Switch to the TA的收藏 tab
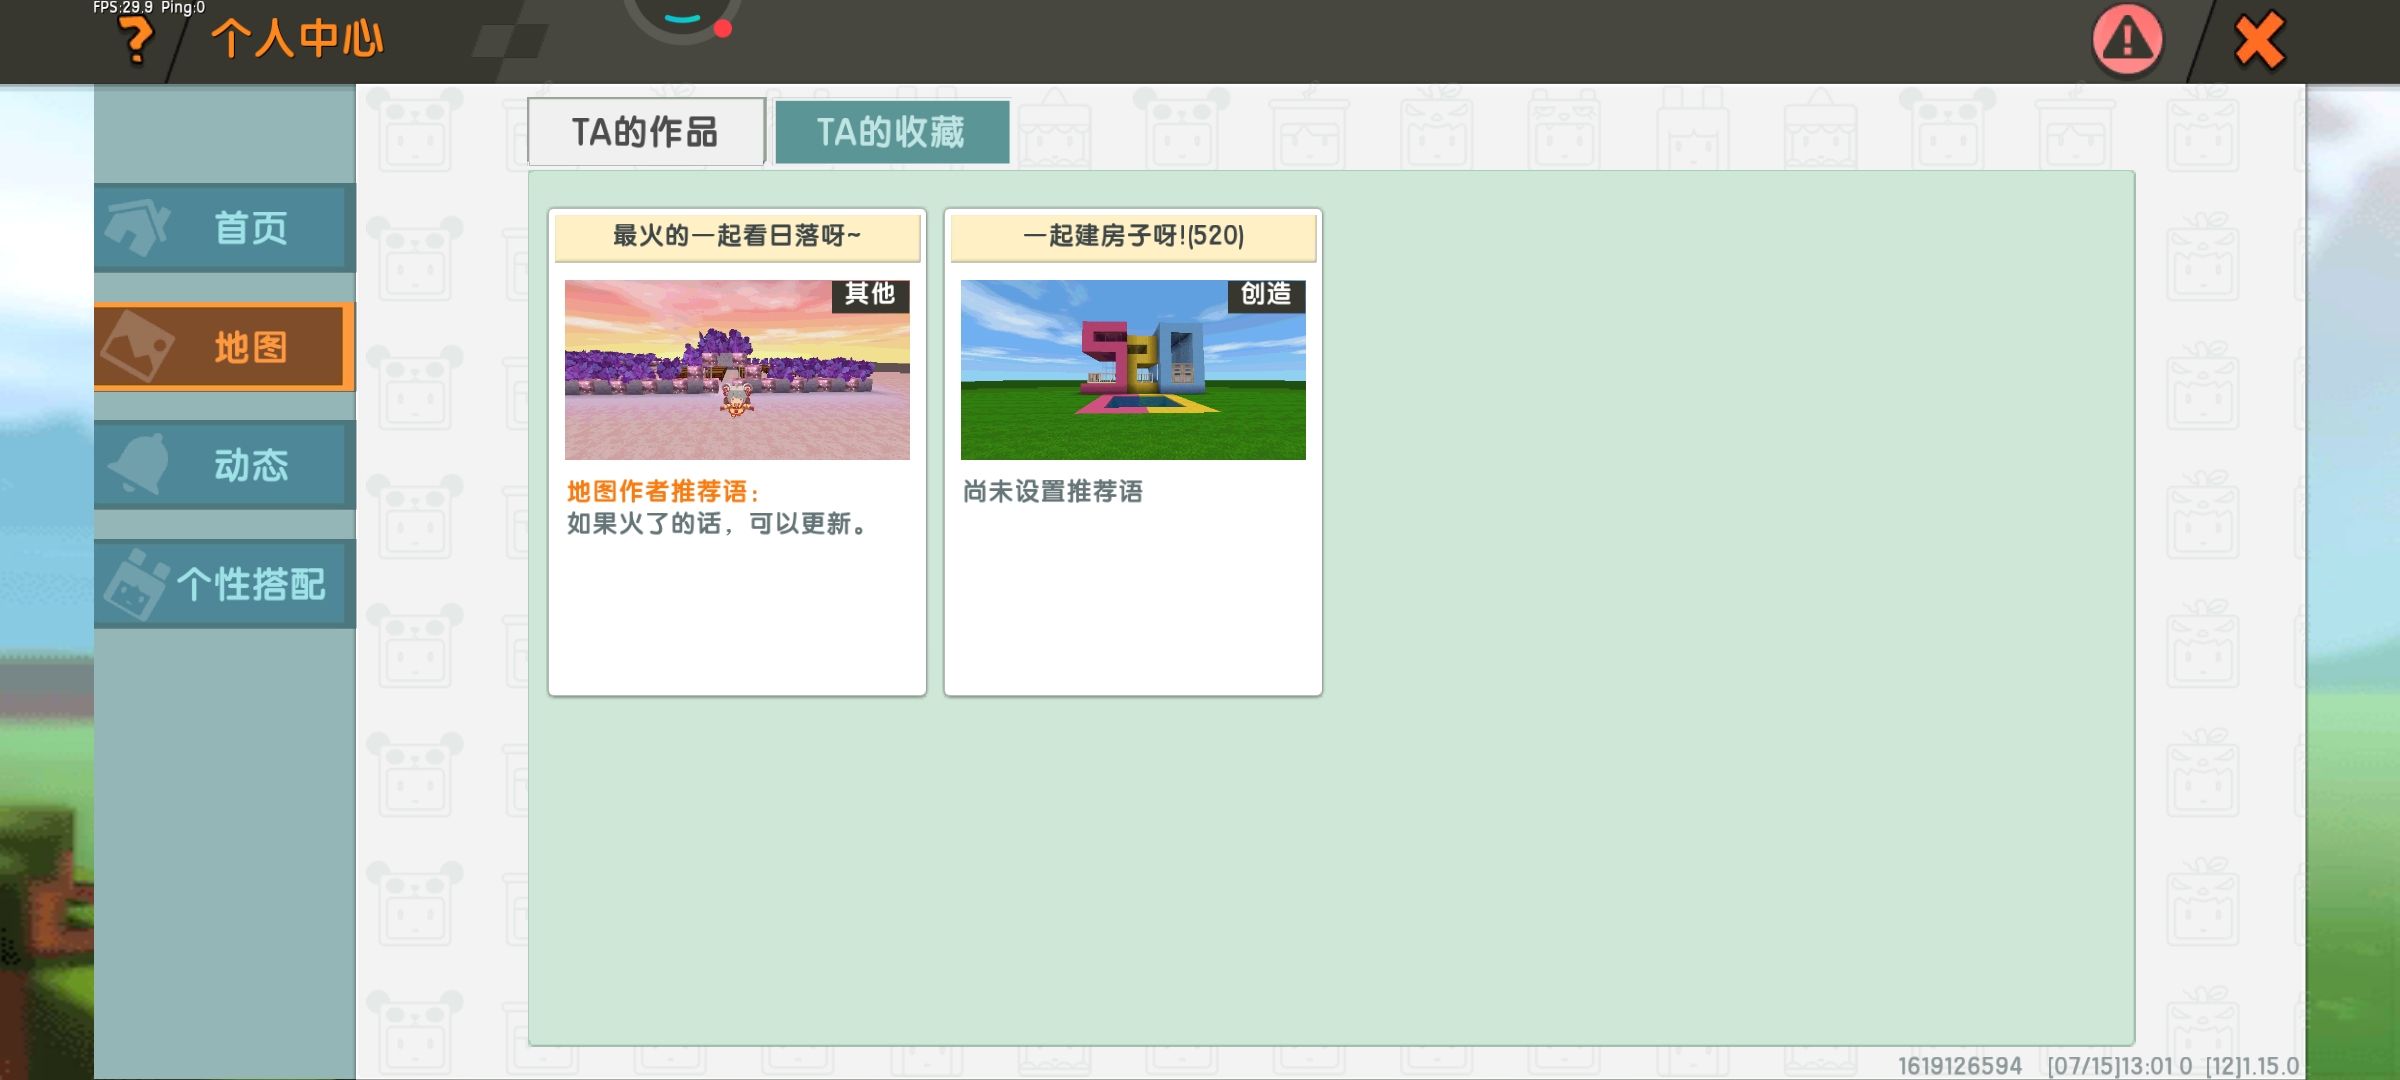 click(x=891, y=132)
